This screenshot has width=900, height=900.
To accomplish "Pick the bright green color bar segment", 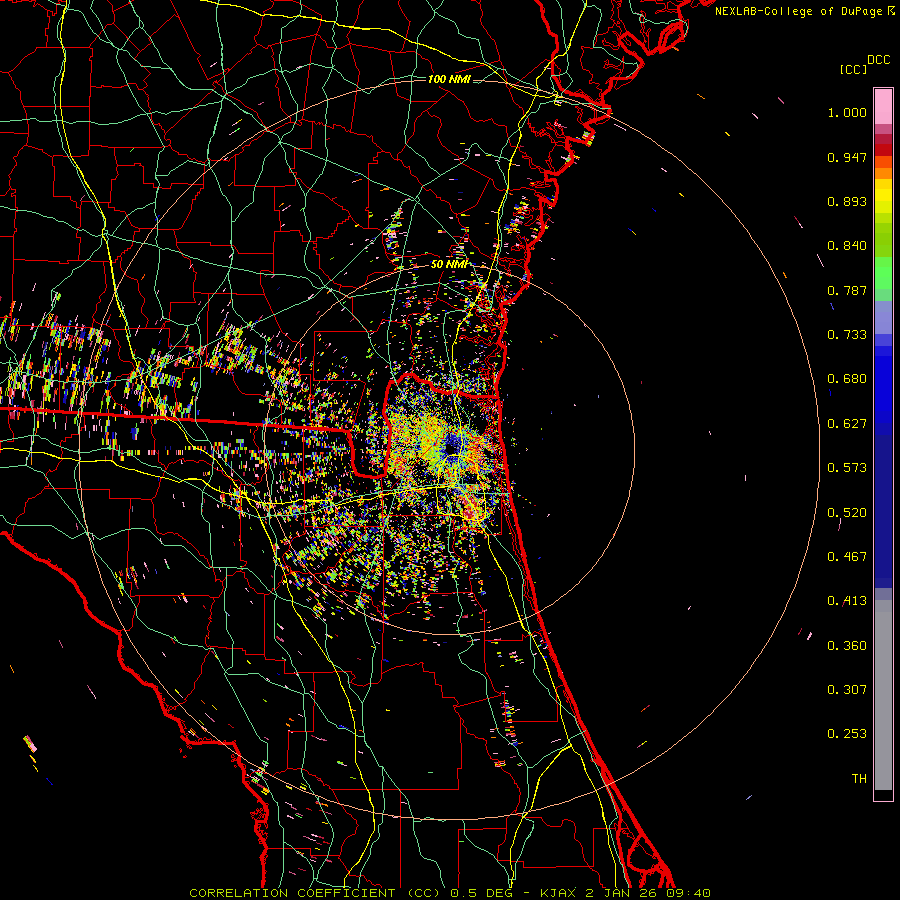I will (883, 273).
